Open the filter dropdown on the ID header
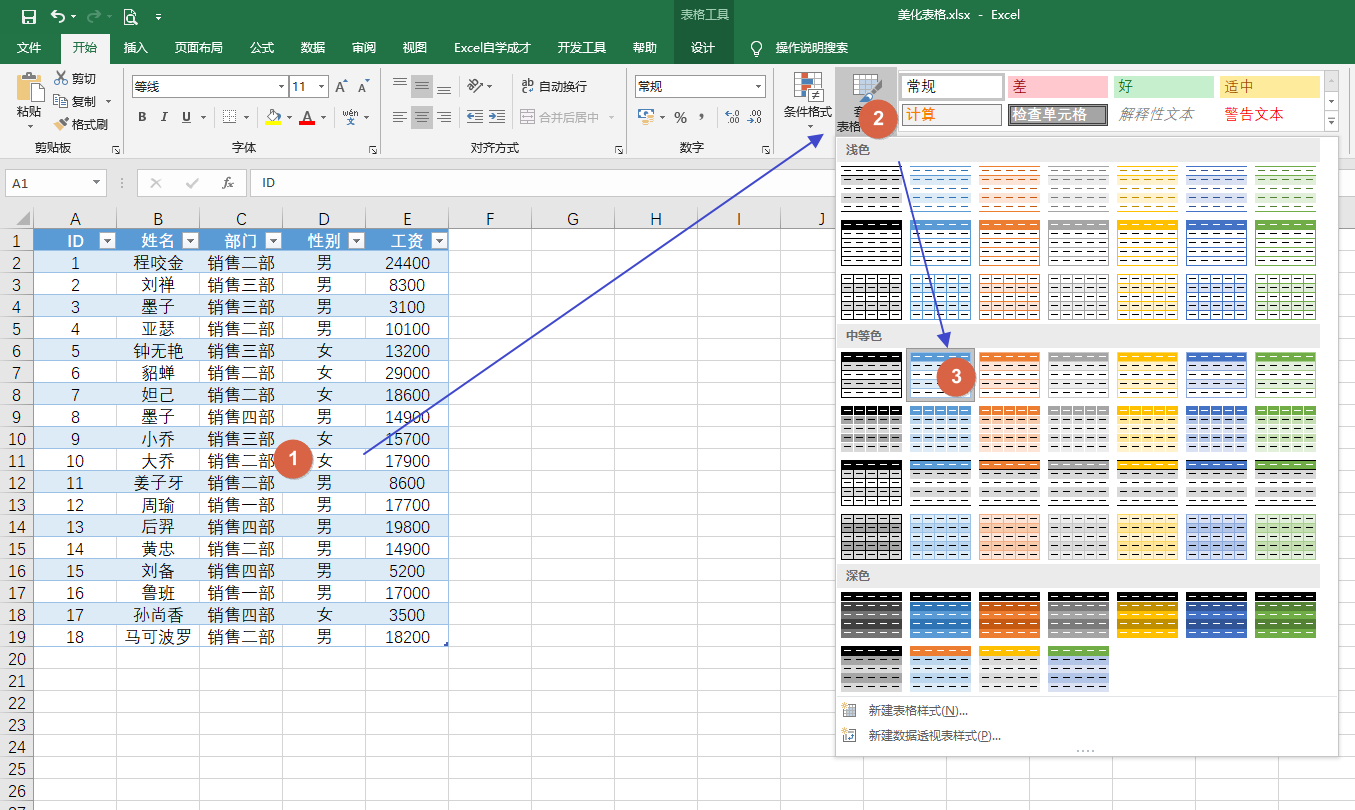The width and height of the screenshot is (1355, 810). pos(108,241)
